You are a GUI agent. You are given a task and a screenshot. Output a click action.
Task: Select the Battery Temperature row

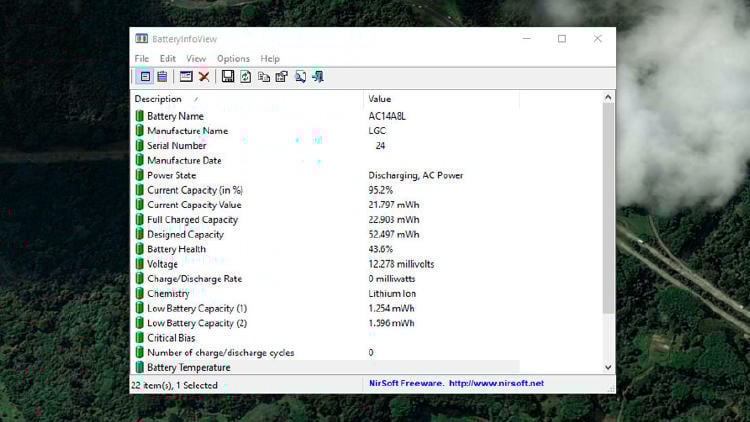tap(325, 367)
